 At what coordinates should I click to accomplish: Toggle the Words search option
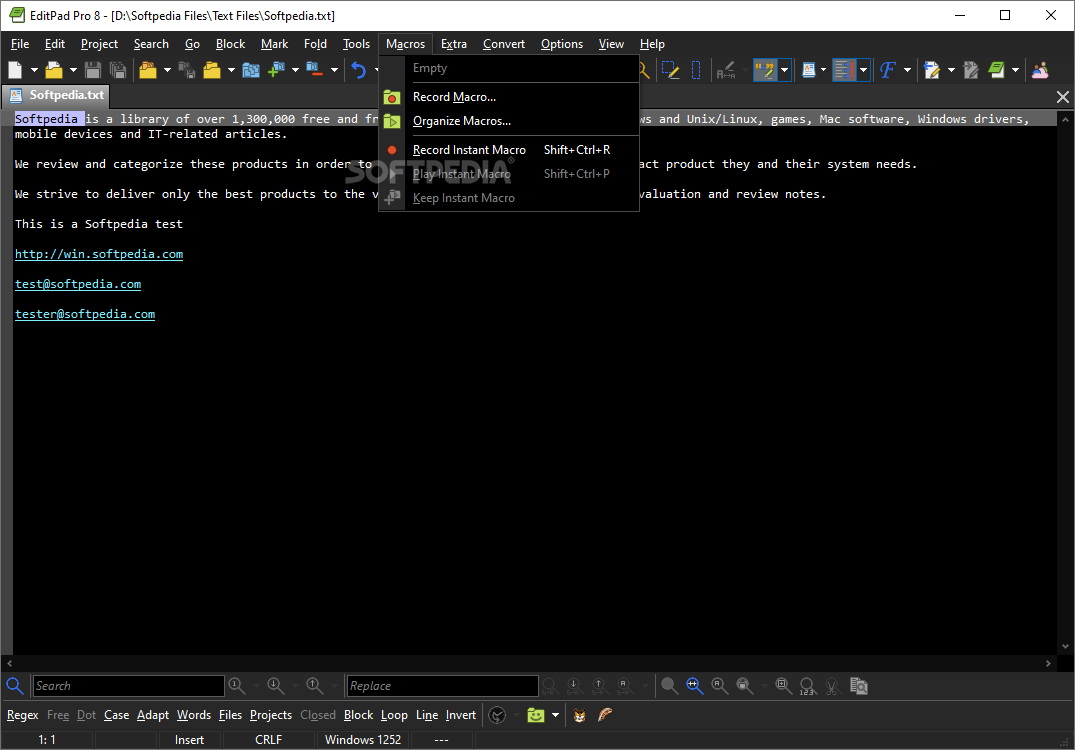tap(194, 715)
